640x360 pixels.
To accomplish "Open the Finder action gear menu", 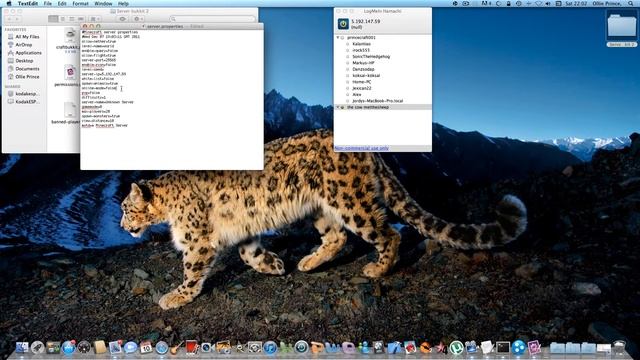I will [139, 19].
